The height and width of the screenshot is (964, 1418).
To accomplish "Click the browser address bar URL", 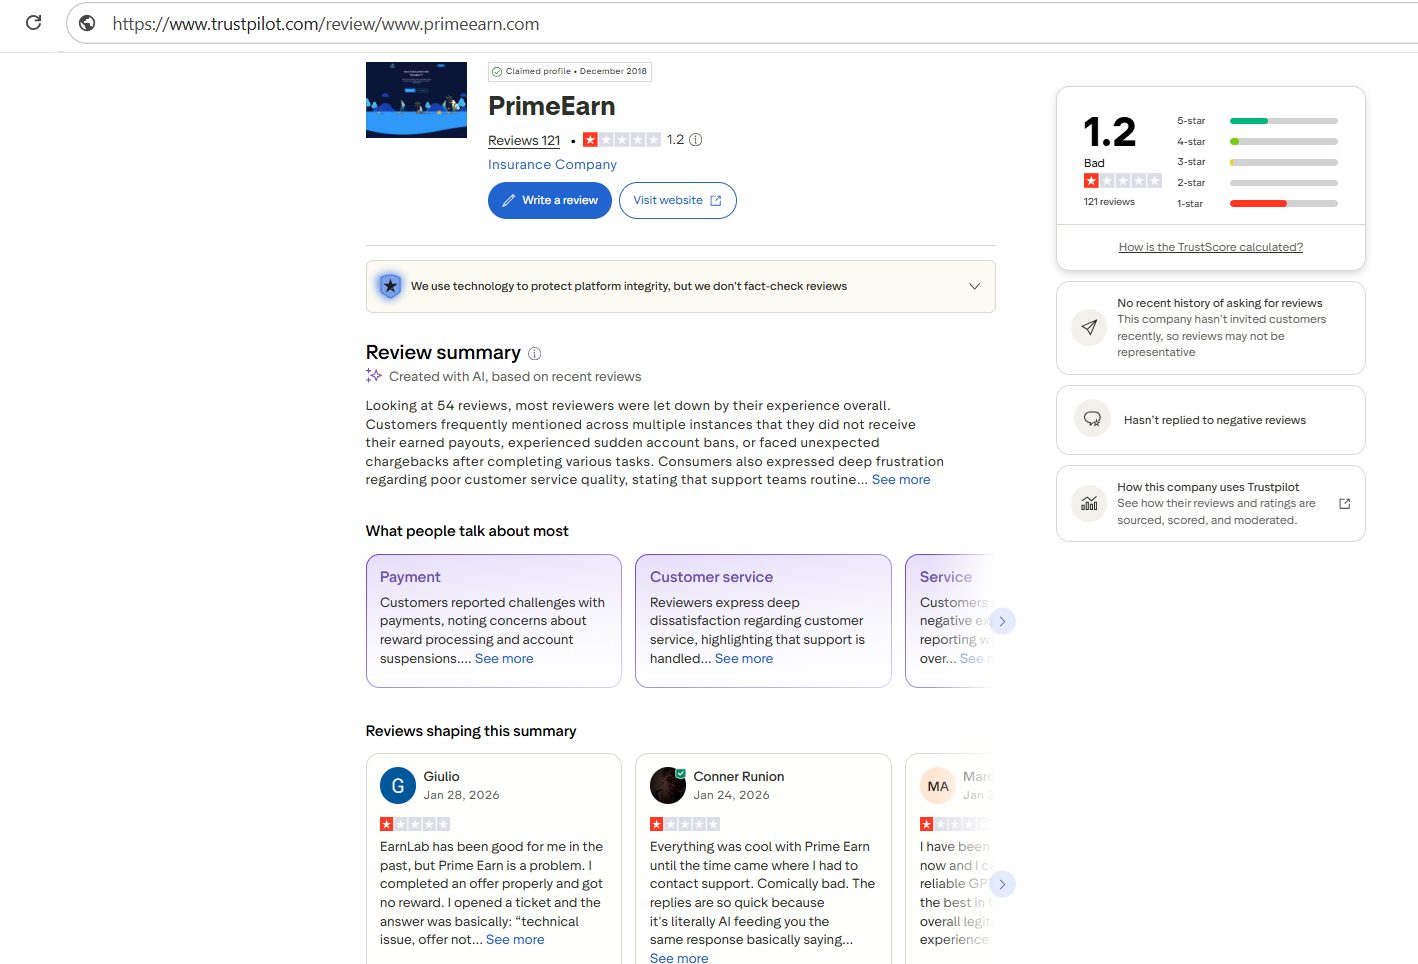I will [x=326, y=24].
